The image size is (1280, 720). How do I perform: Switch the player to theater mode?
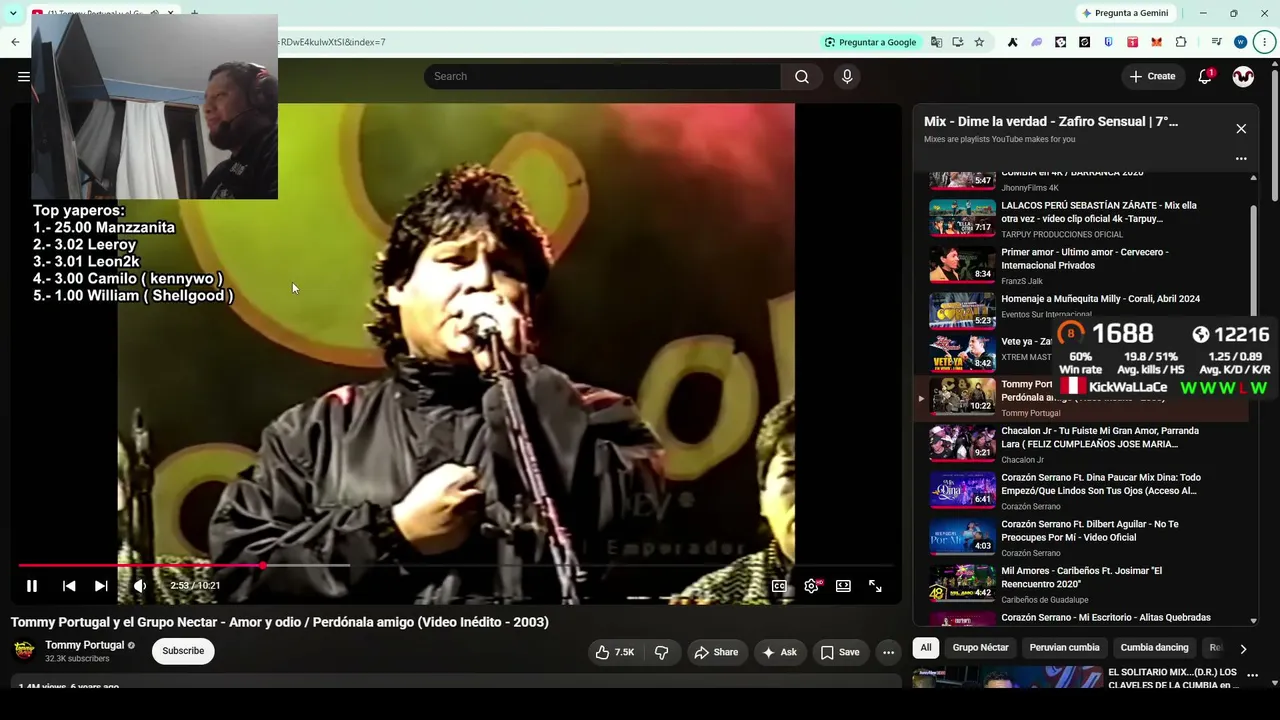843,586
